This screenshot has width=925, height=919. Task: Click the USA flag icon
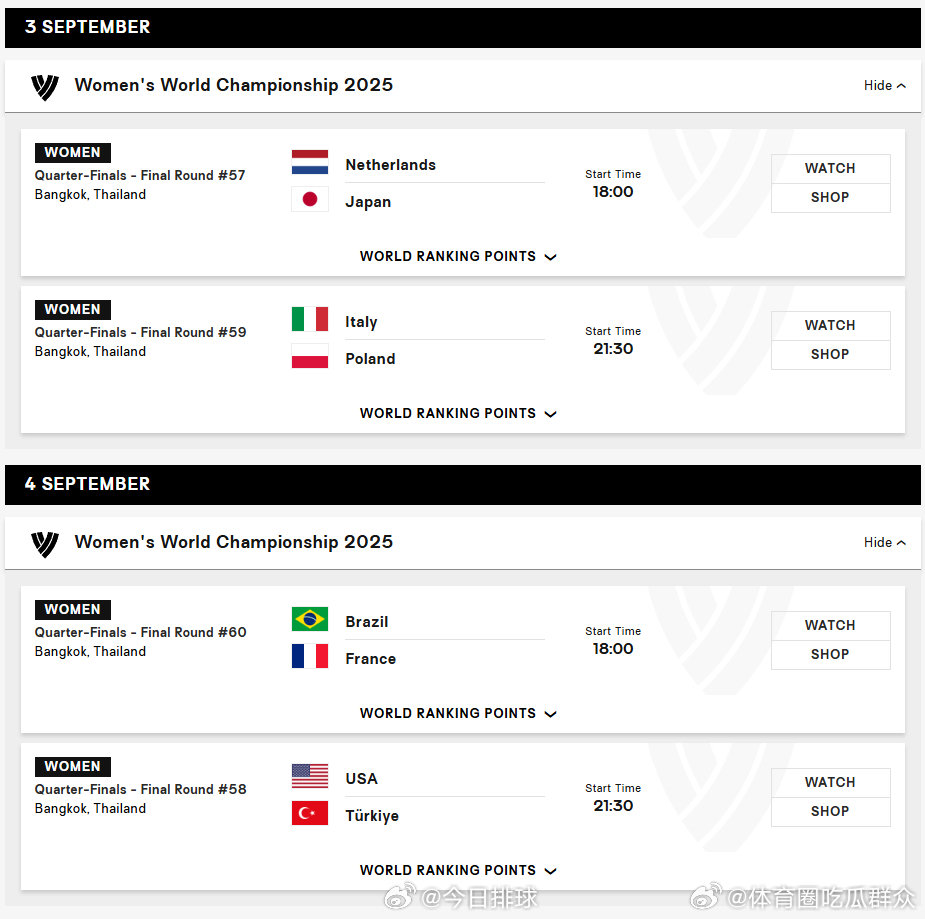point(310,776)
